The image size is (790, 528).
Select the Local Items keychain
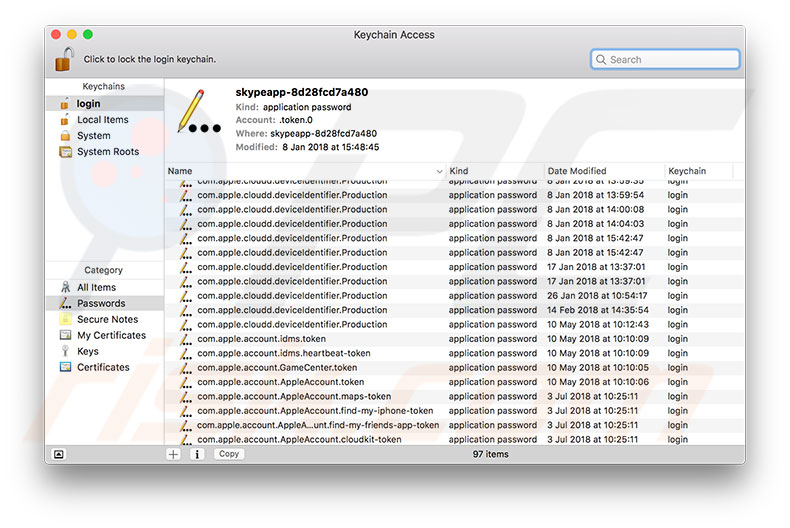tap(102, 120)
